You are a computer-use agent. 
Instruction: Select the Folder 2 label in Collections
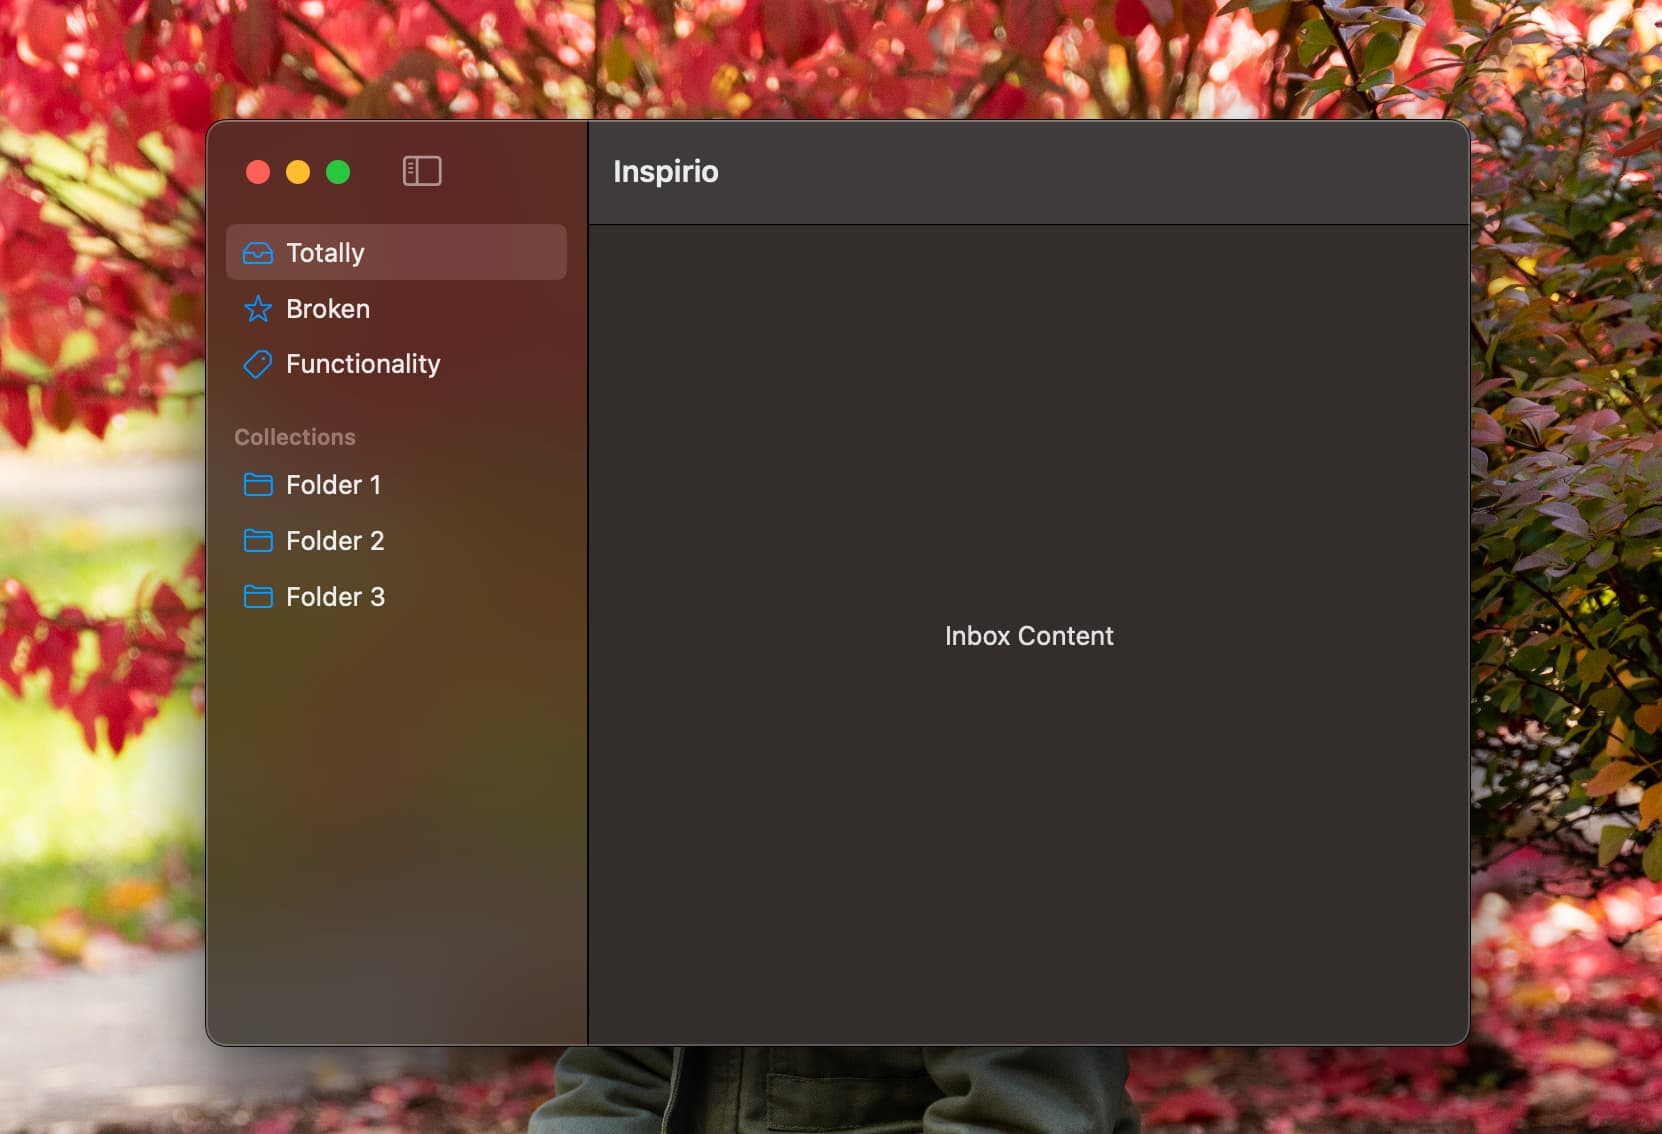pos(335,541)
